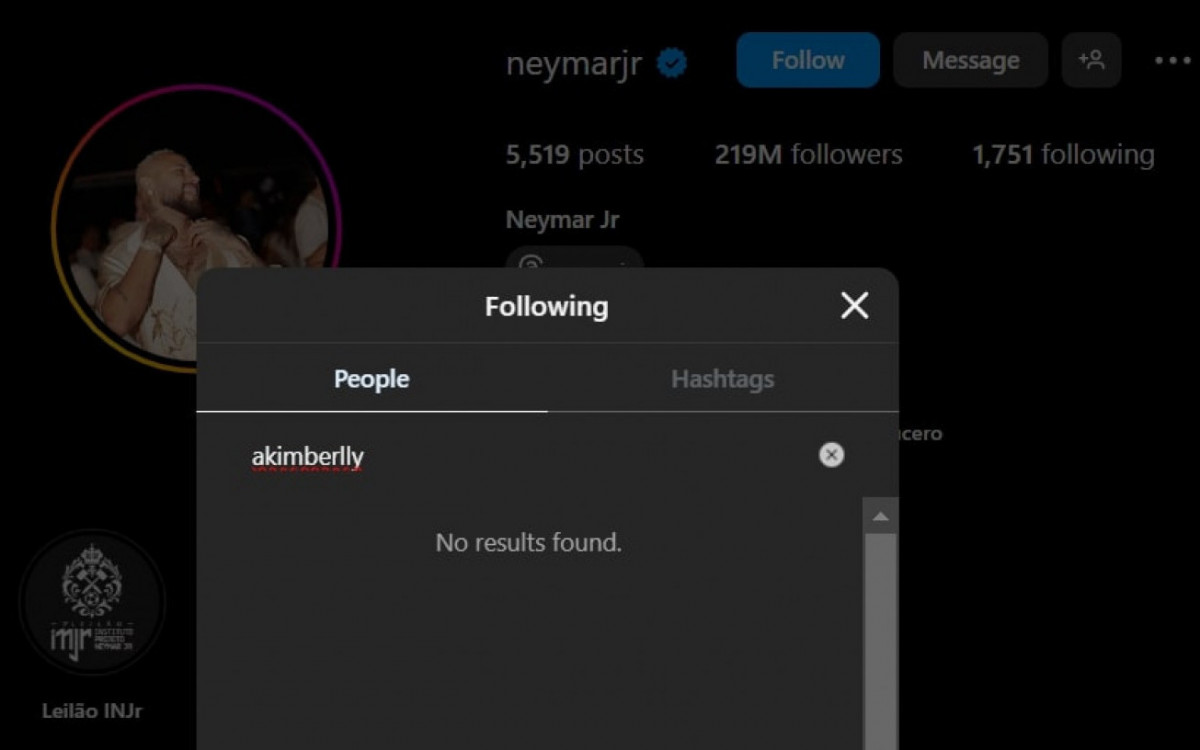
Task: Open the 1,751 following list
Action: [1063, 154]
